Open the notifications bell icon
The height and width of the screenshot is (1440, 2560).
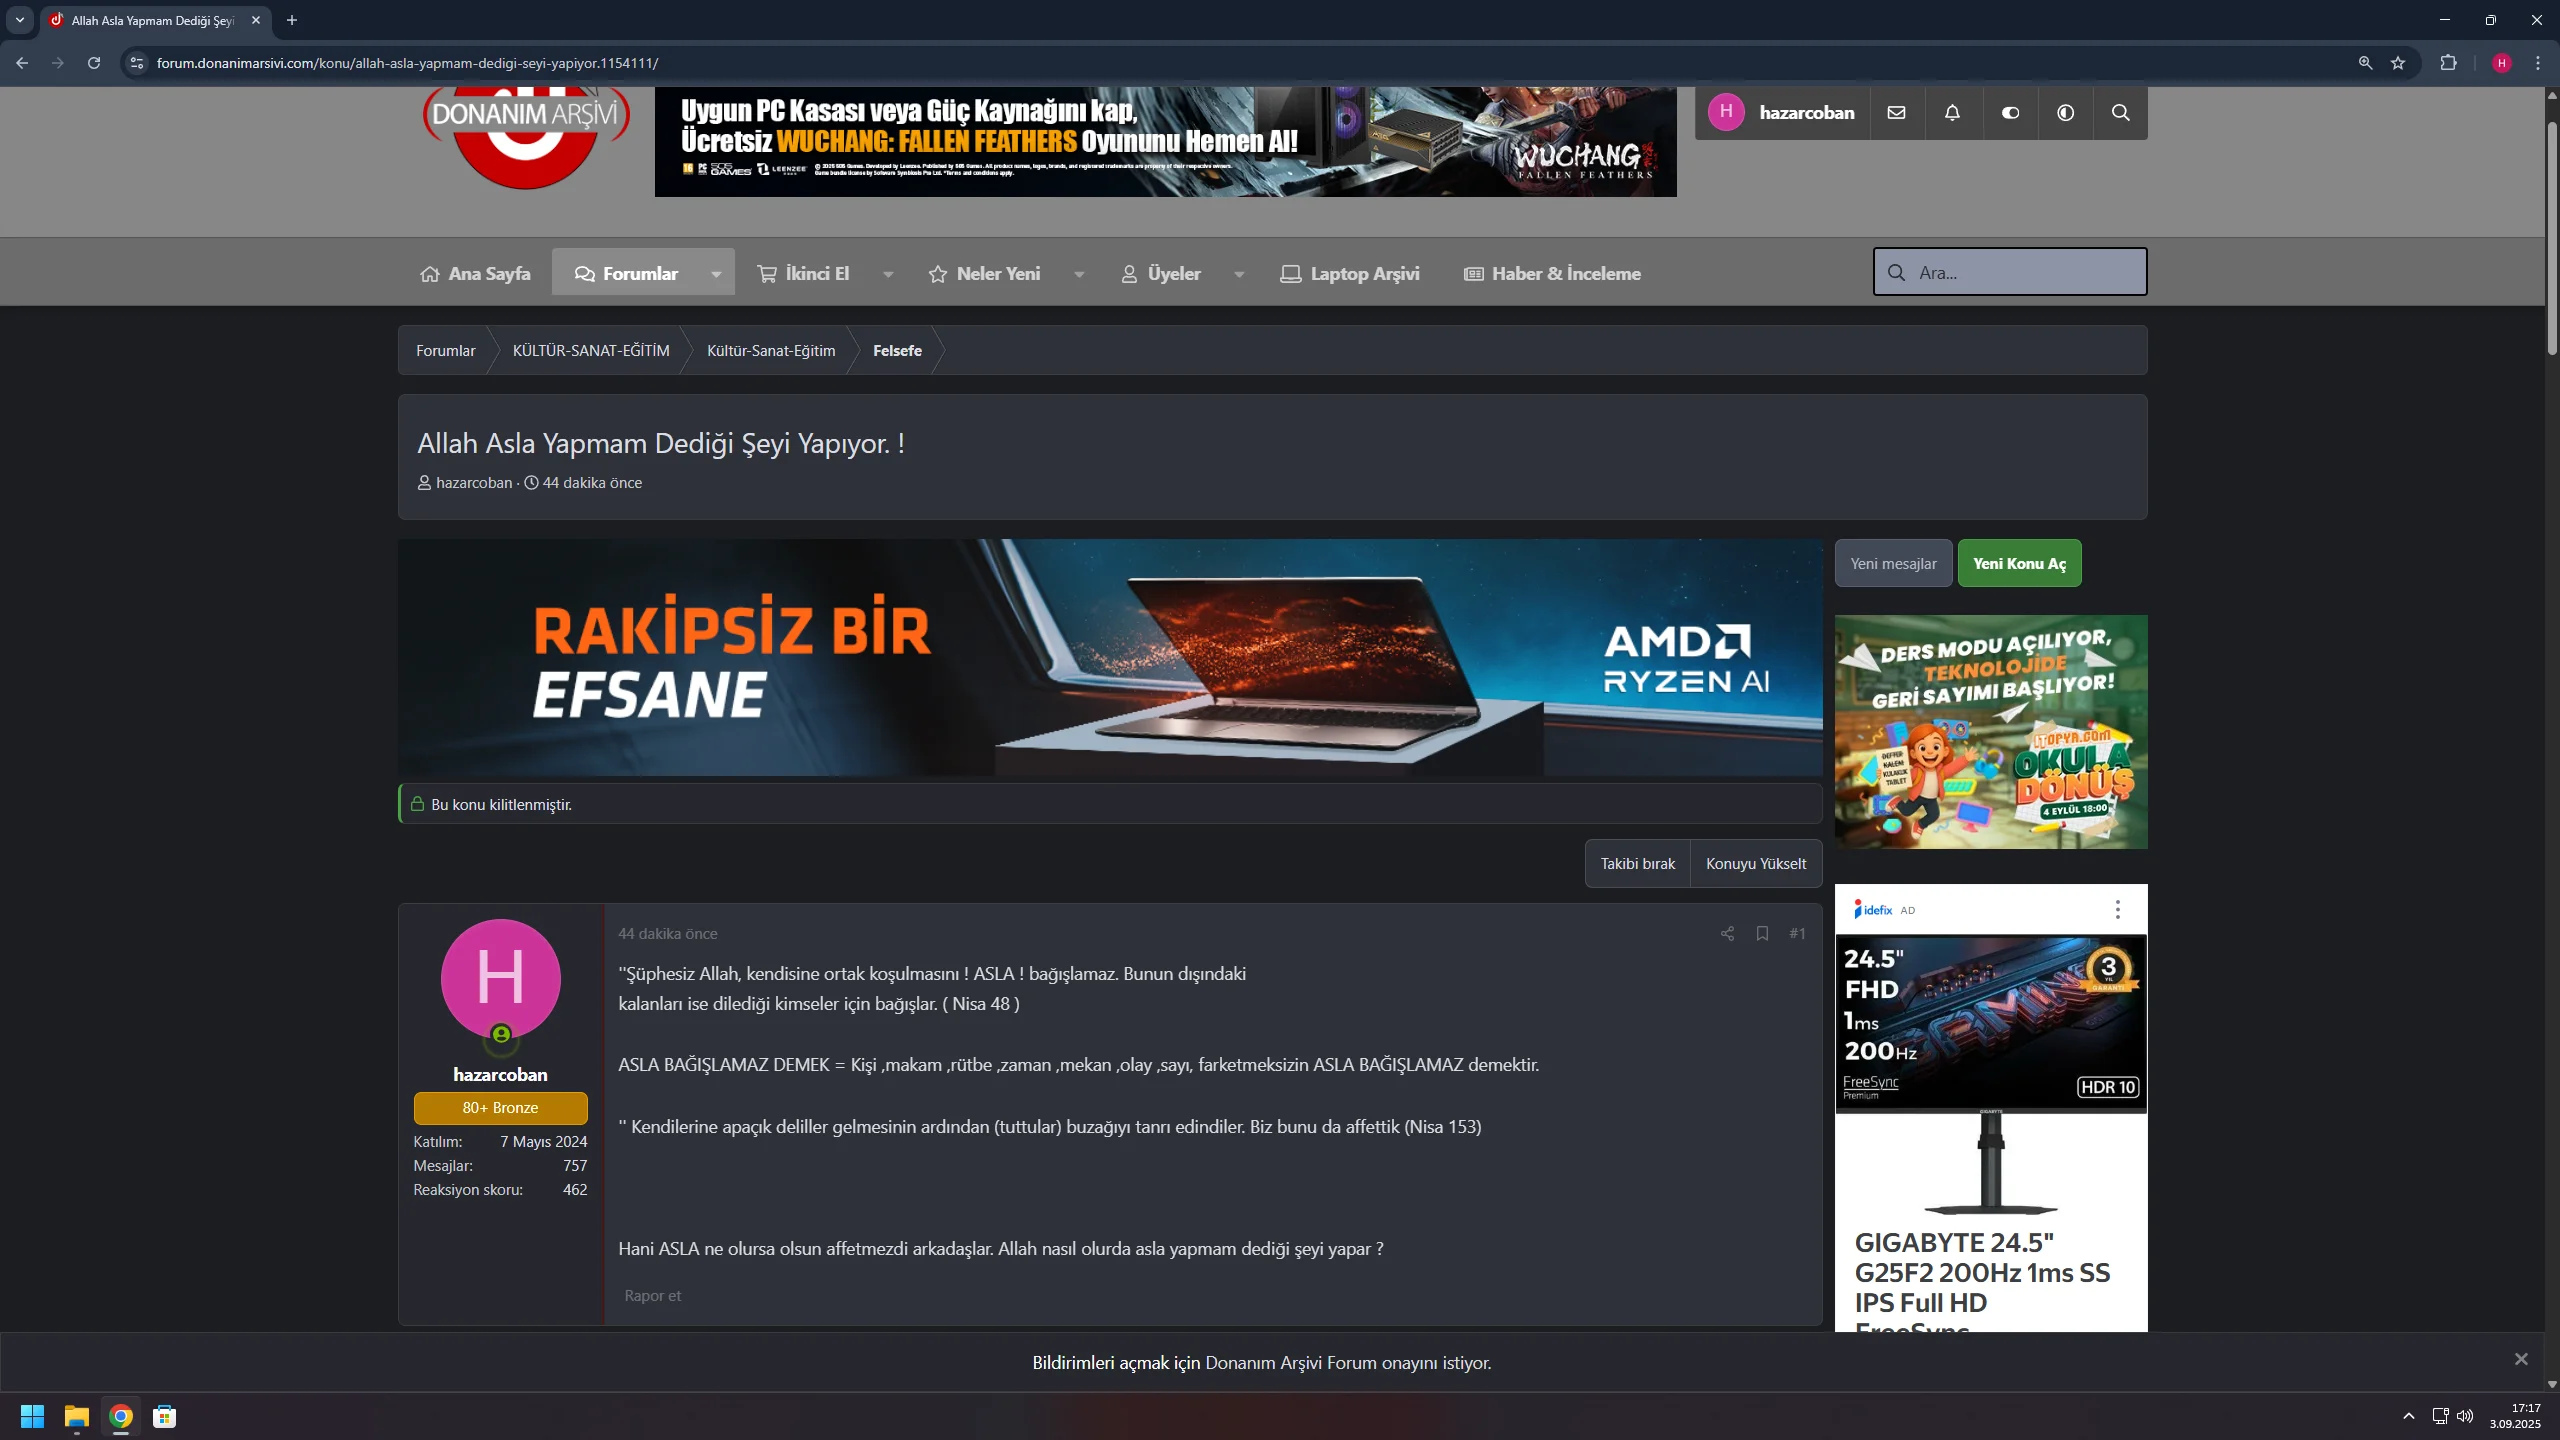(x=1953, y=112)
